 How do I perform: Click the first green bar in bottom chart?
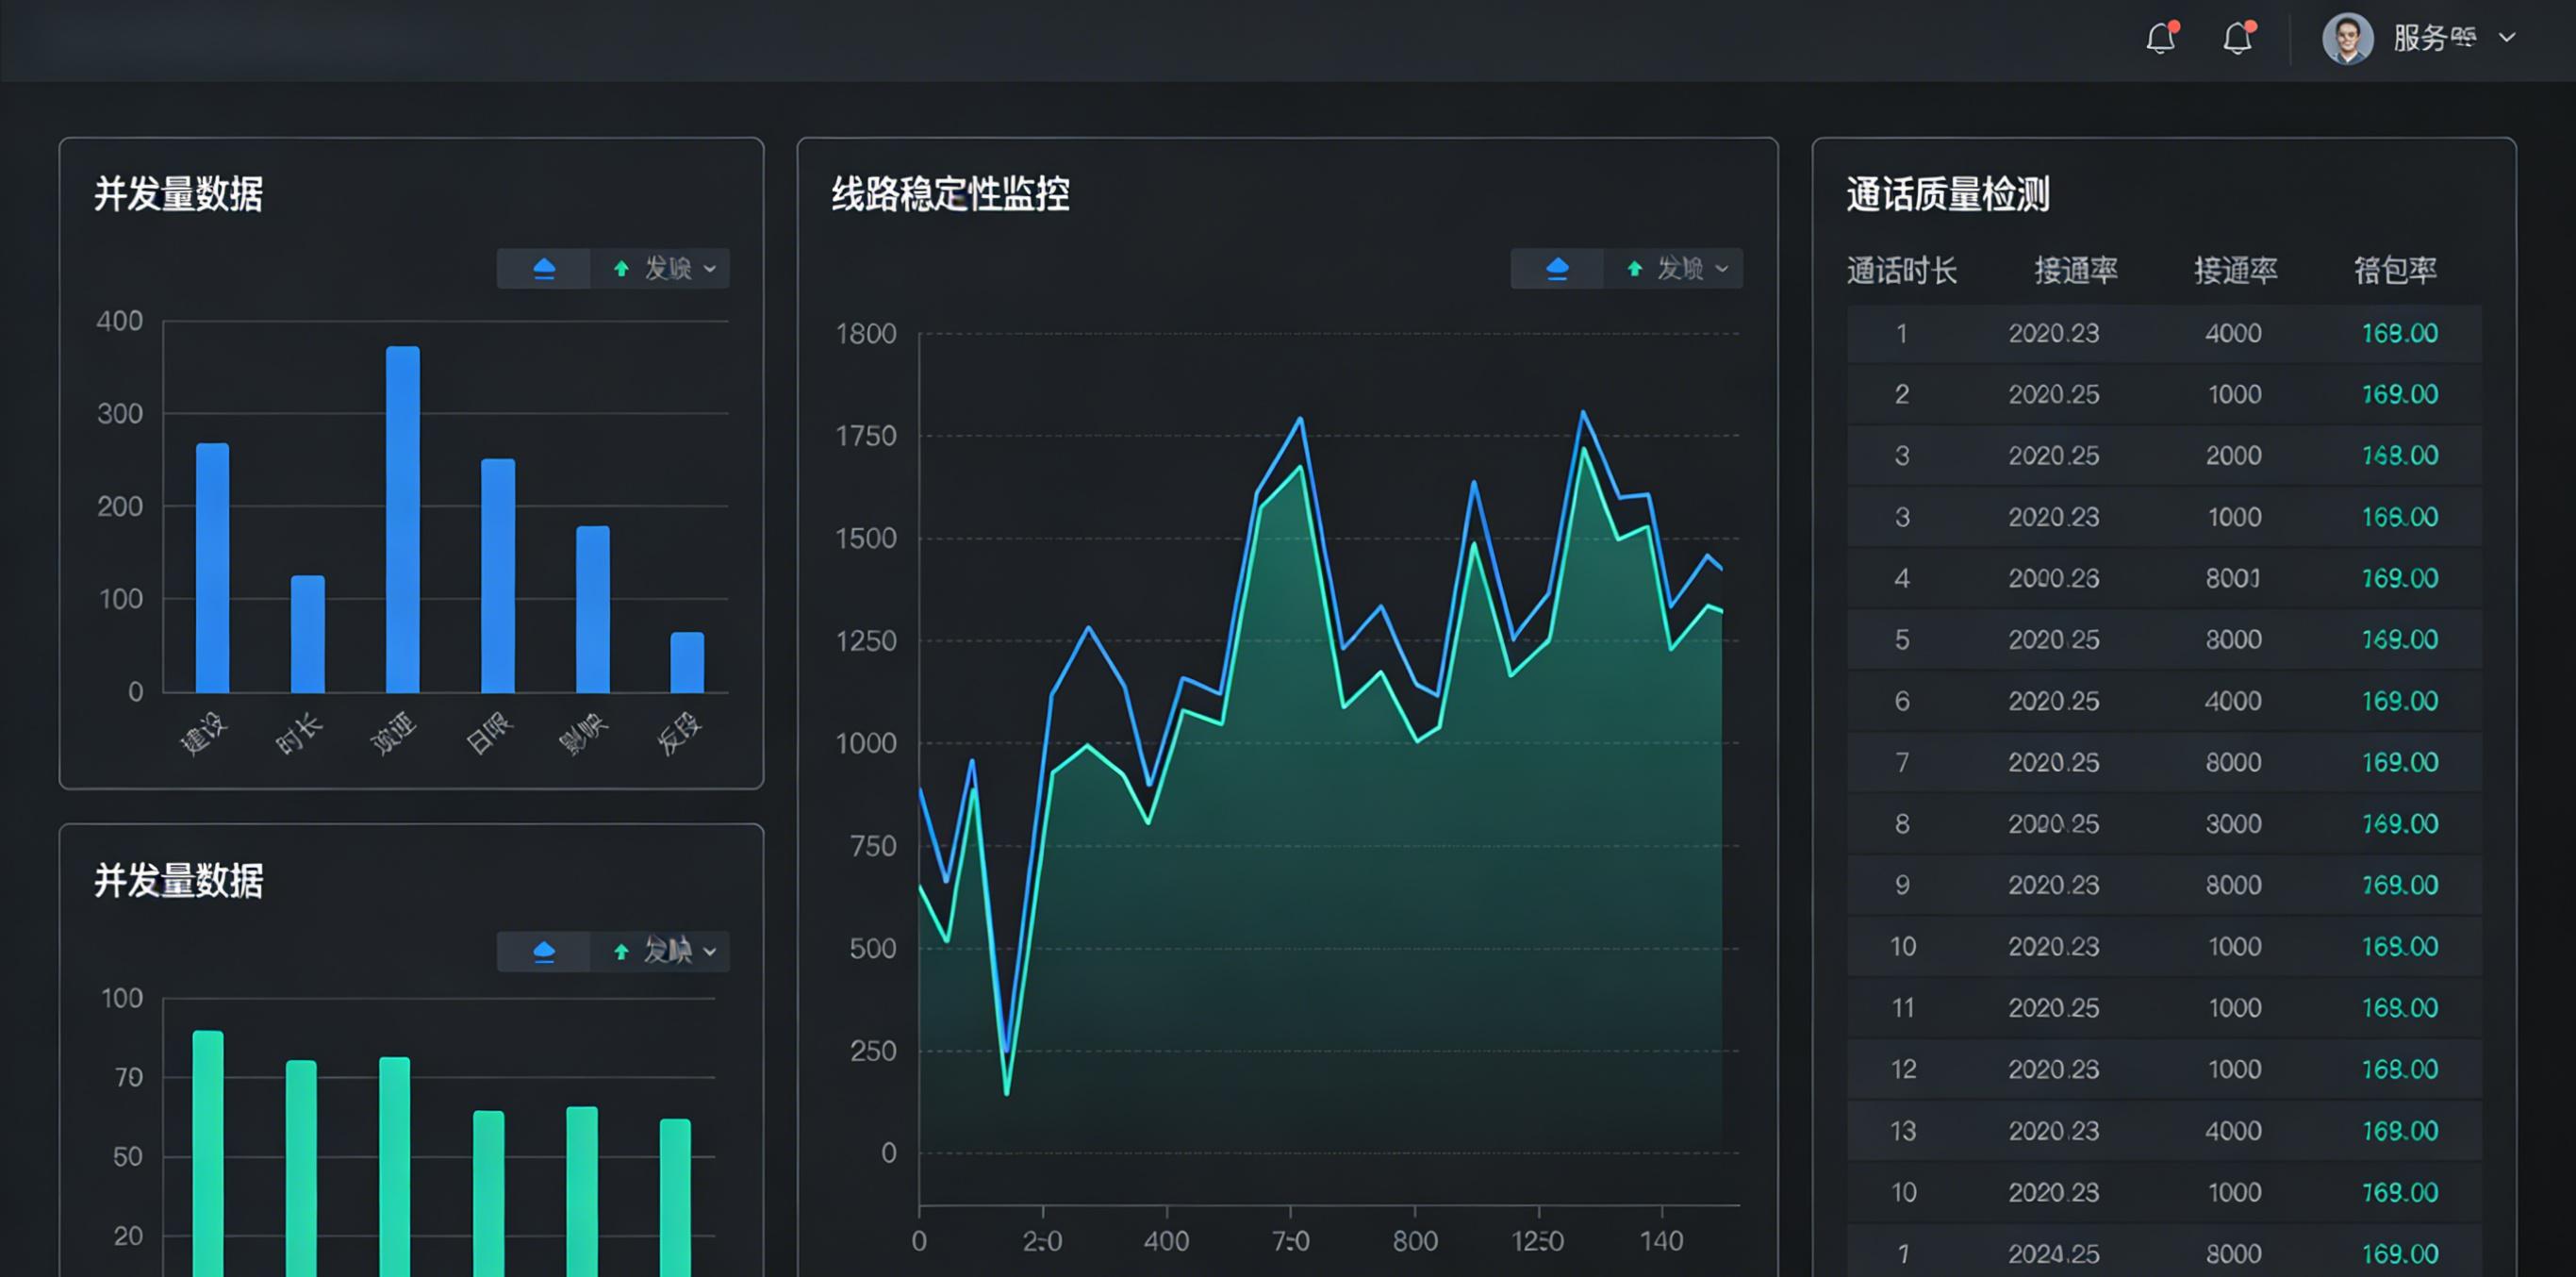point(208,1153)
